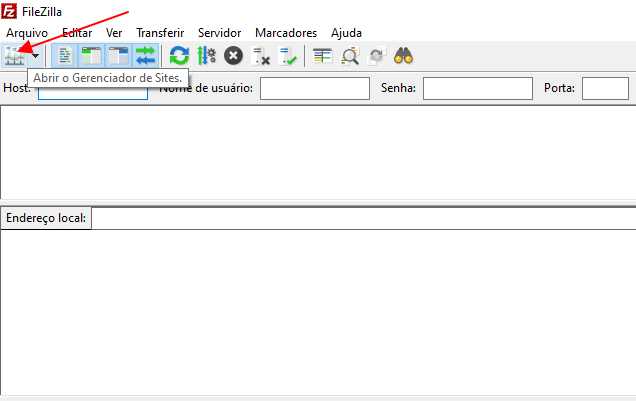Click the Porta input field
The height and width of the screenshot is (401, 636).
tap(605, 88)
